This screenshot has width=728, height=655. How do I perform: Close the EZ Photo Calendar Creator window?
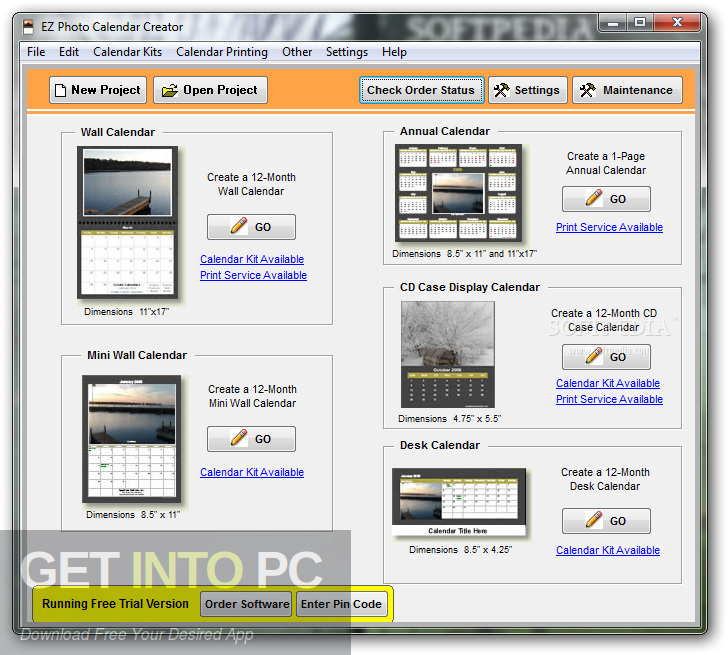[677, 22]
